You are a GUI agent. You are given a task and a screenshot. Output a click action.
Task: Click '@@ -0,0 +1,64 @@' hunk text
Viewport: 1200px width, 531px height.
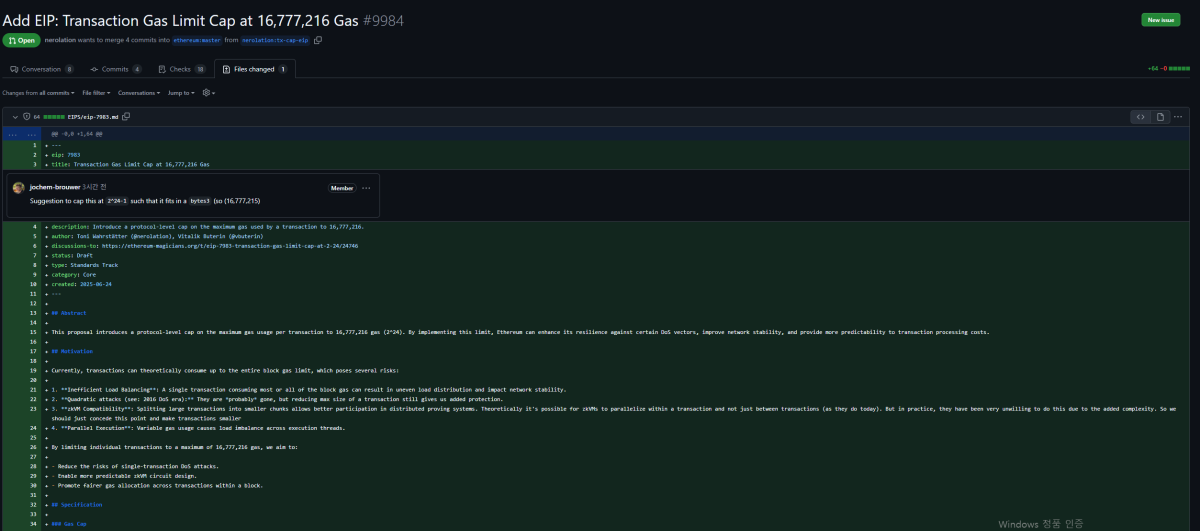click(76, 133)
